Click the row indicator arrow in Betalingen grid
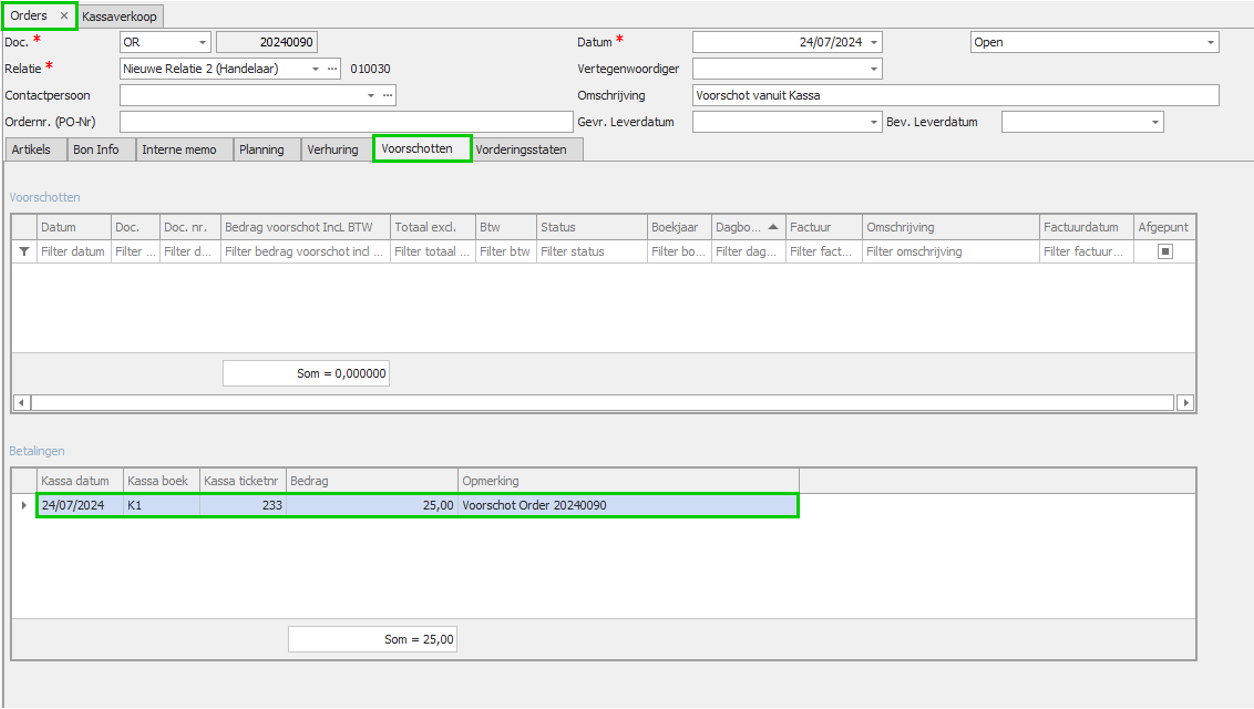 pyautogui.click(x=24, y=505)
